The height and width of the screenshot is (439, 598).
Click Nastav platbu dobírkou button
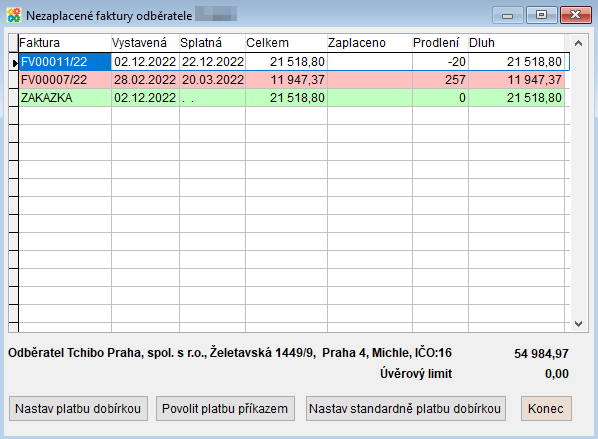[78, 408]
